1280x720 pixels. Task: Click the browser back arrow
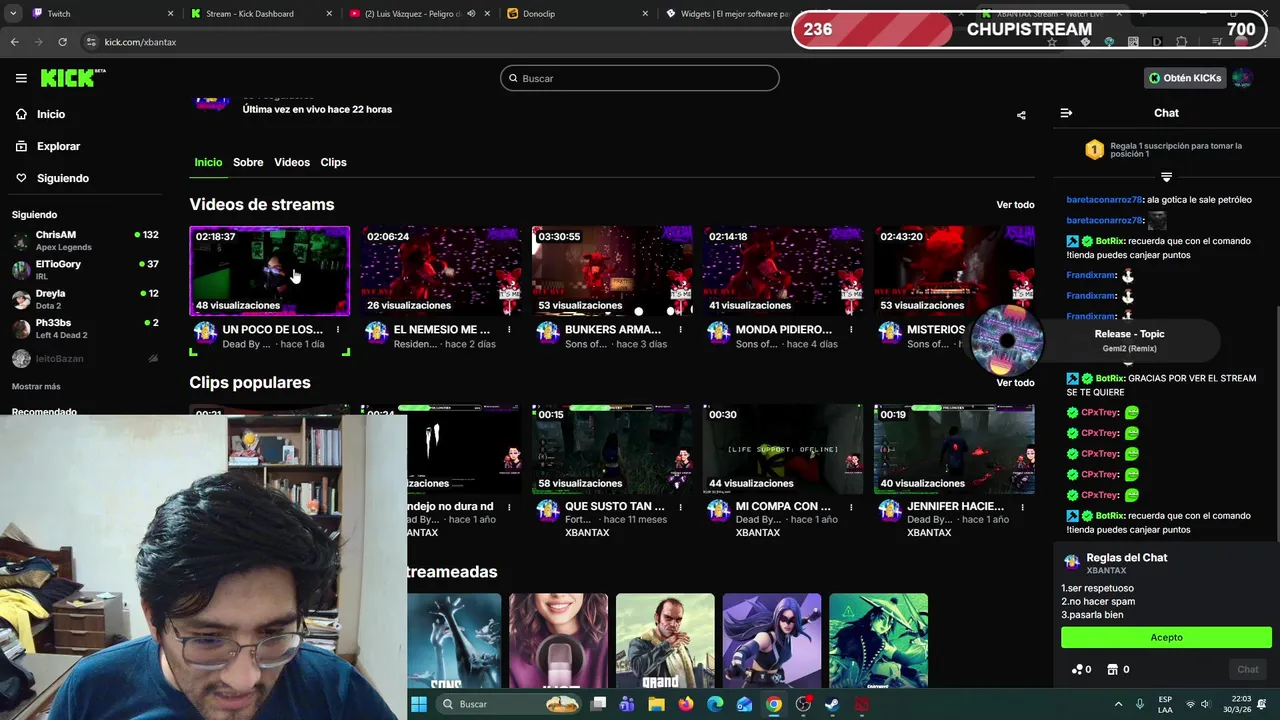click(x=14, y=42)
